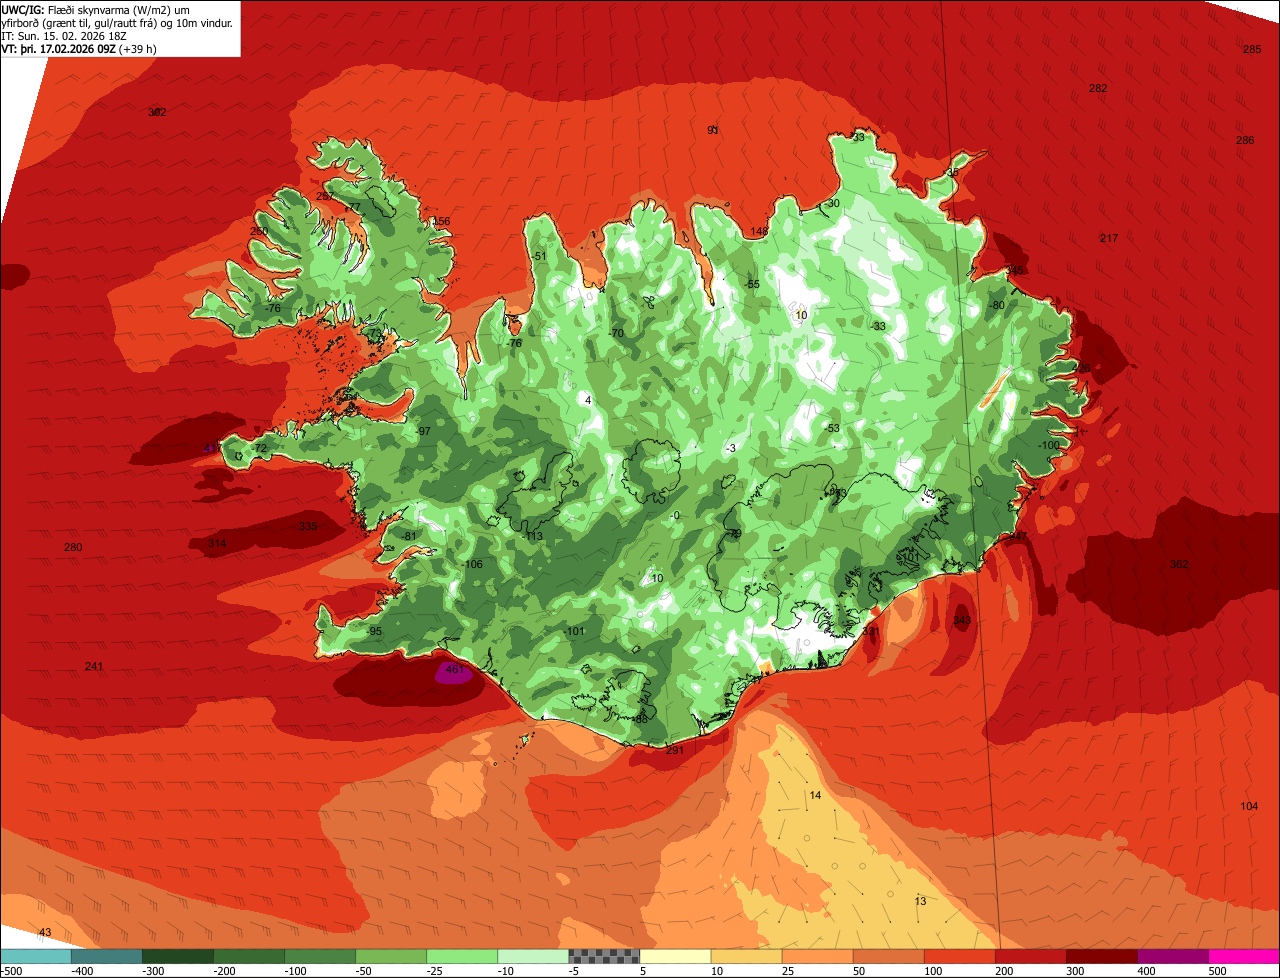Click the map value 314
Image resolution: width=1280 pixels, height=978 pixels.
pos(217,543)
